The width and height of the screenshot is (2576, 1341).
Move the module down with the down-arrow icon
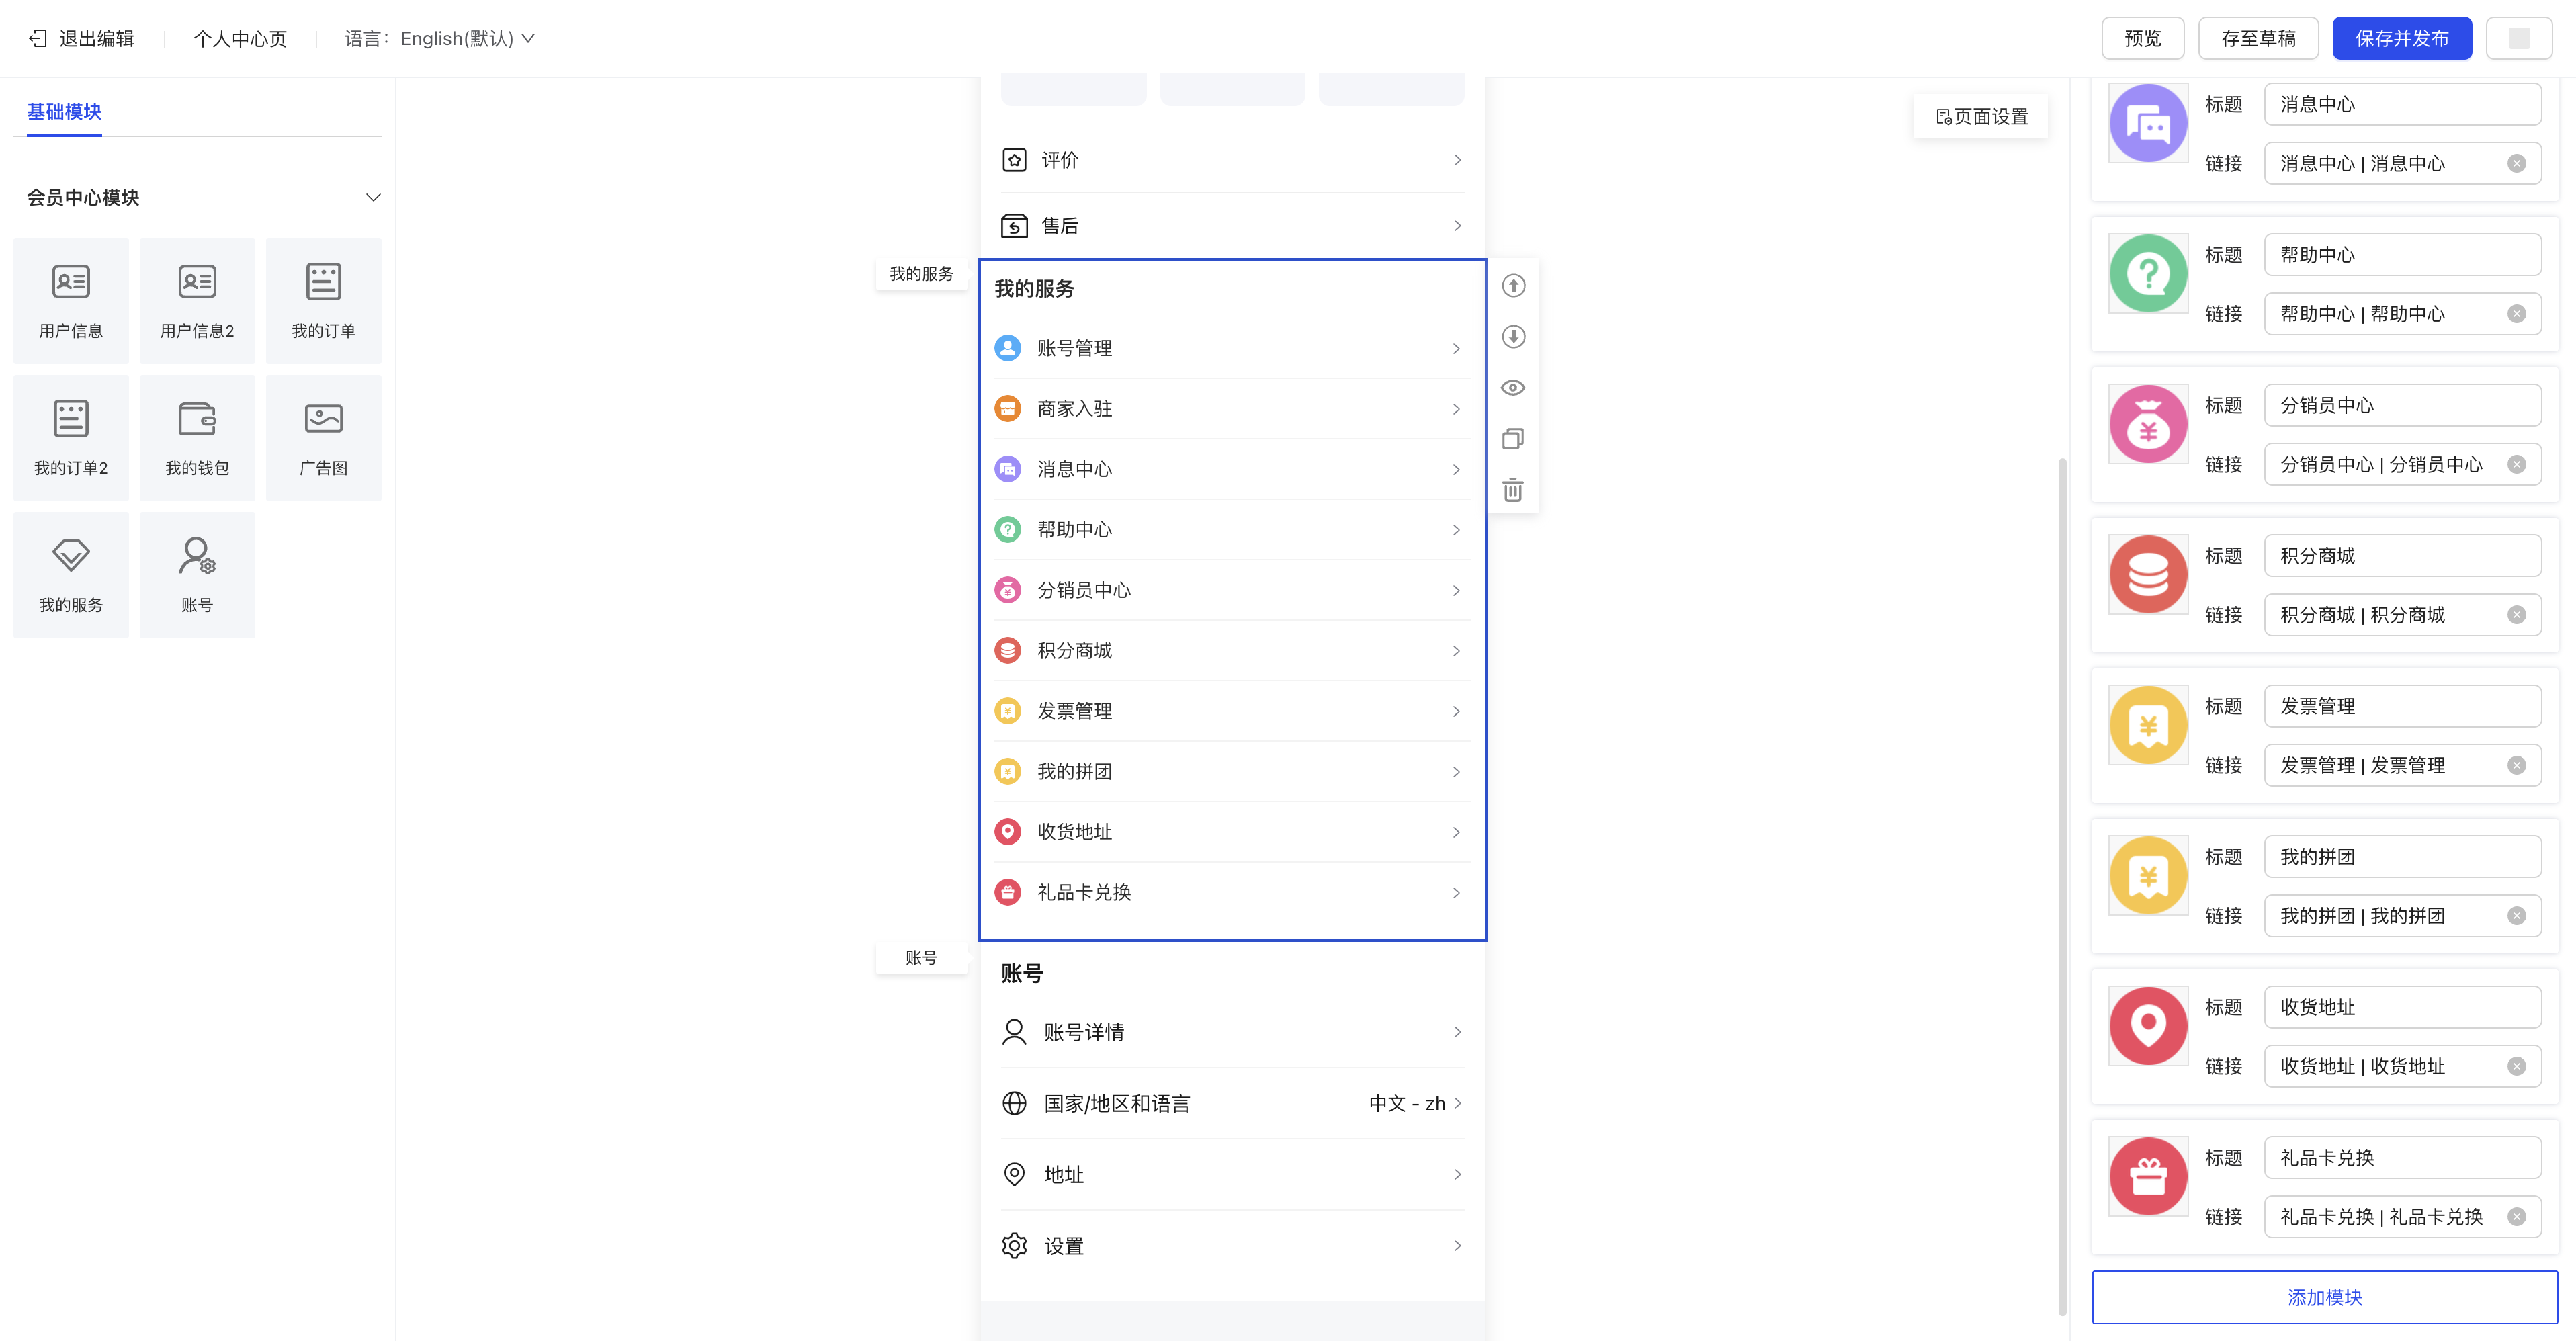(1513, 337)
